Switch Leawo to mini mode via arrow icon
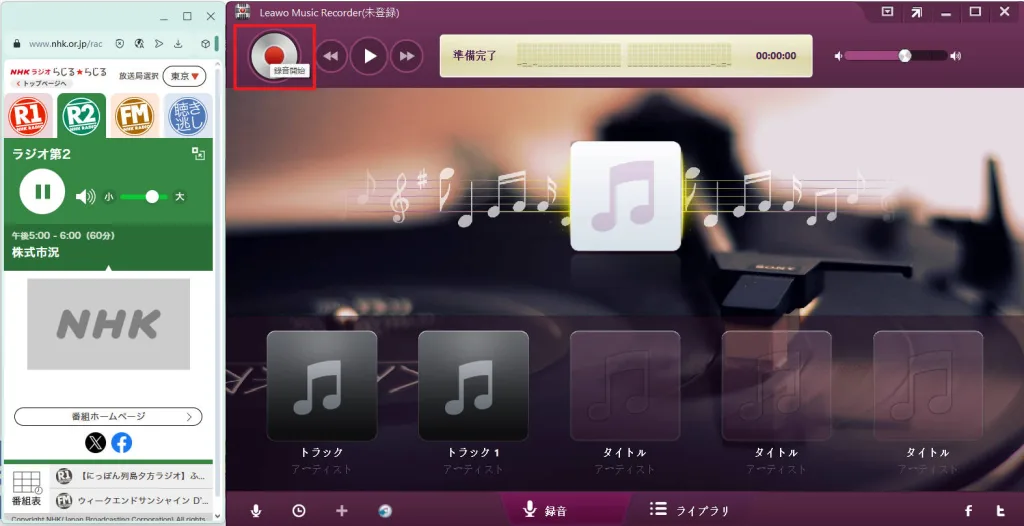 point(917,12)
